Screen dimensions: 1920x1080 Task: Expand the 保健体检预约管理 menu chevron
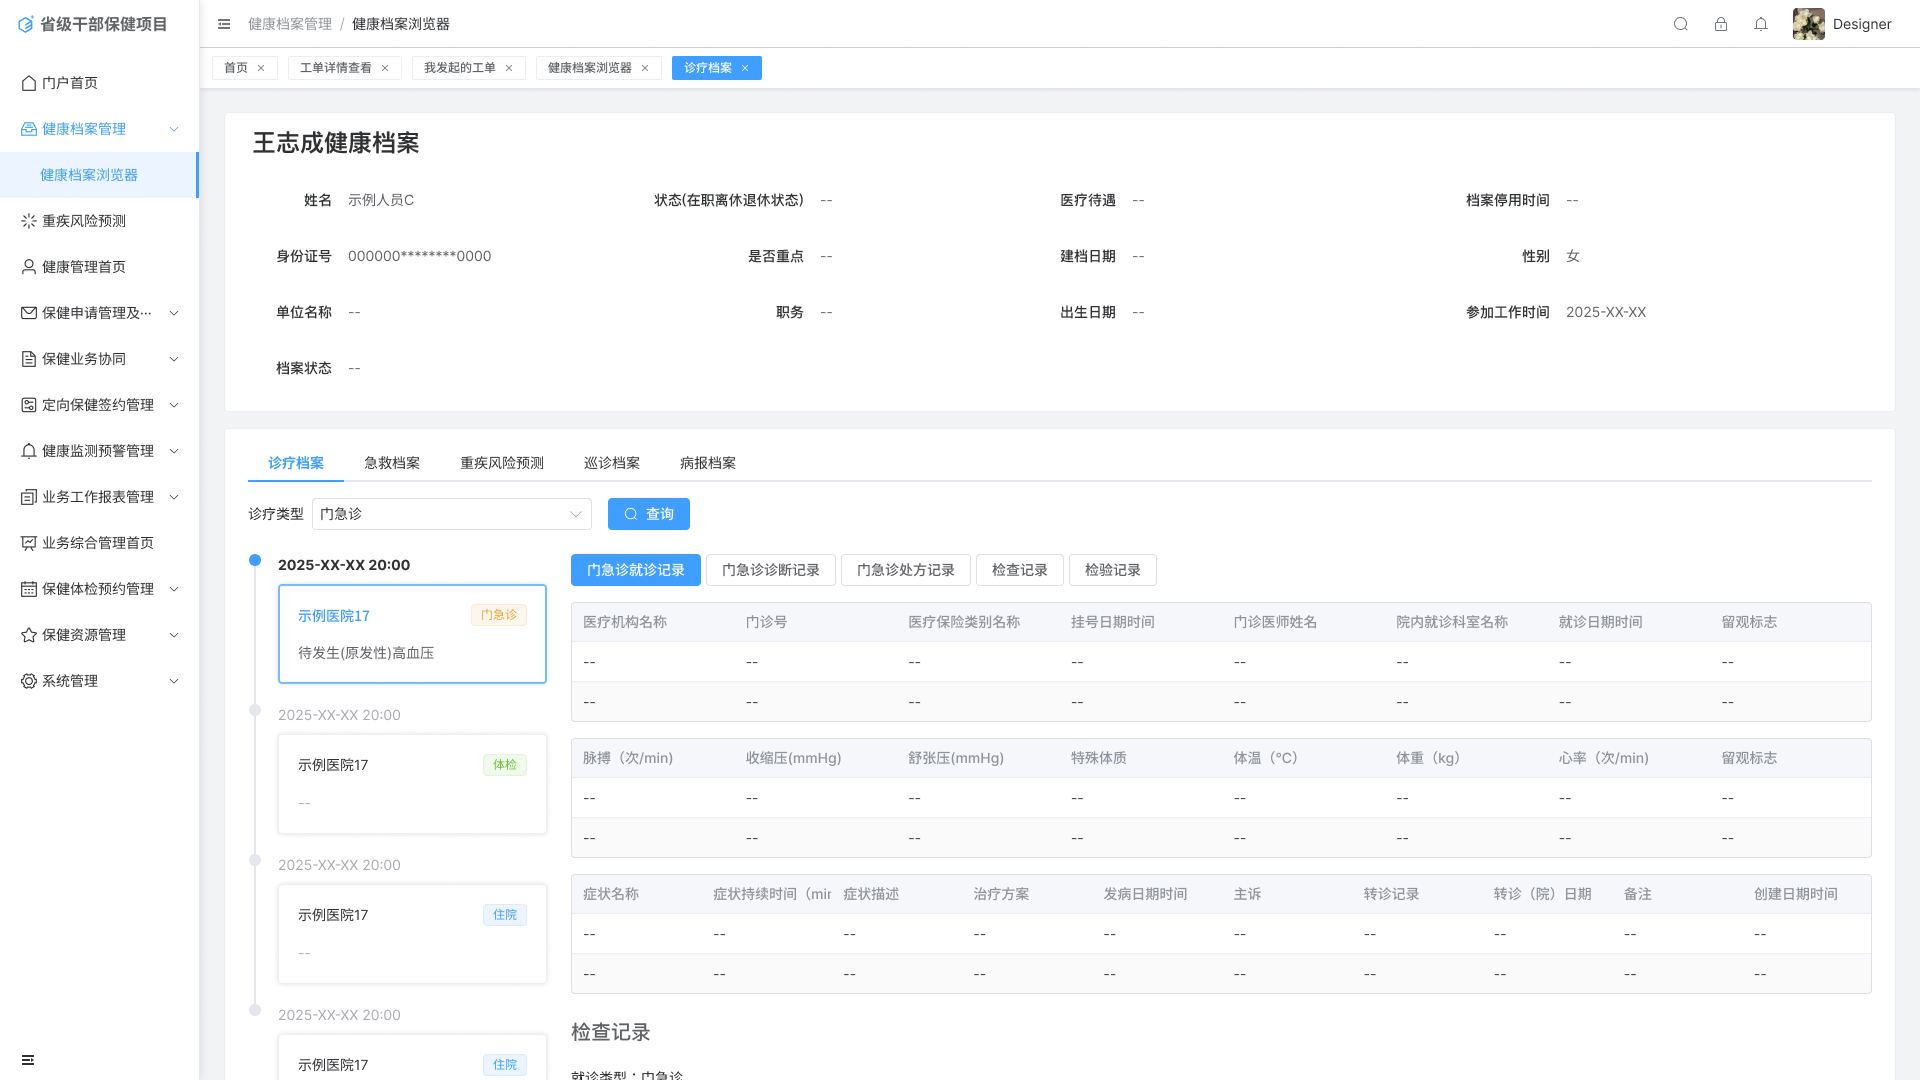(174, 589)
